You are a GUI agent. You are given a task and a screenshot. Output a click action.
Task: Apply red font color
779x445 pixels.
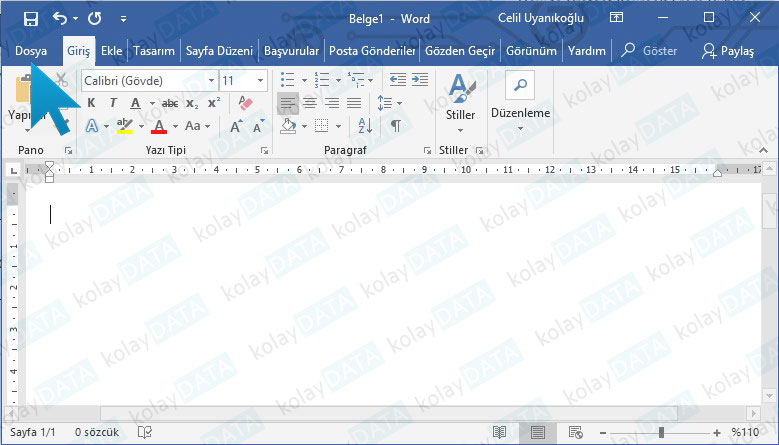pos(159,126)
